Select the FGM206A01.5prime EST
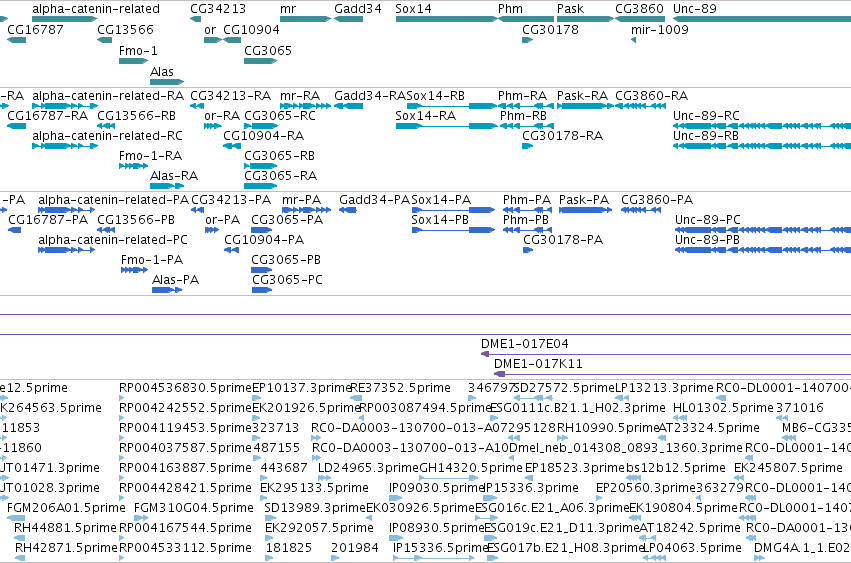The width and height of the screenshot is (851, 563). [x=16, y=518]
